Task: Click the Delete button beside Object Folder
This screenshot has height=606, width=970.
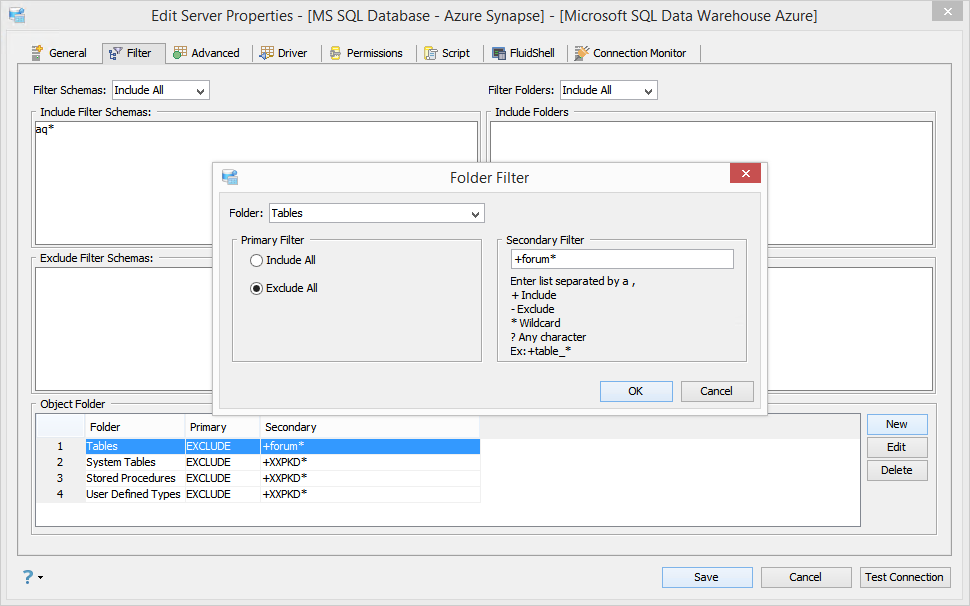Action: coord(897,470)
